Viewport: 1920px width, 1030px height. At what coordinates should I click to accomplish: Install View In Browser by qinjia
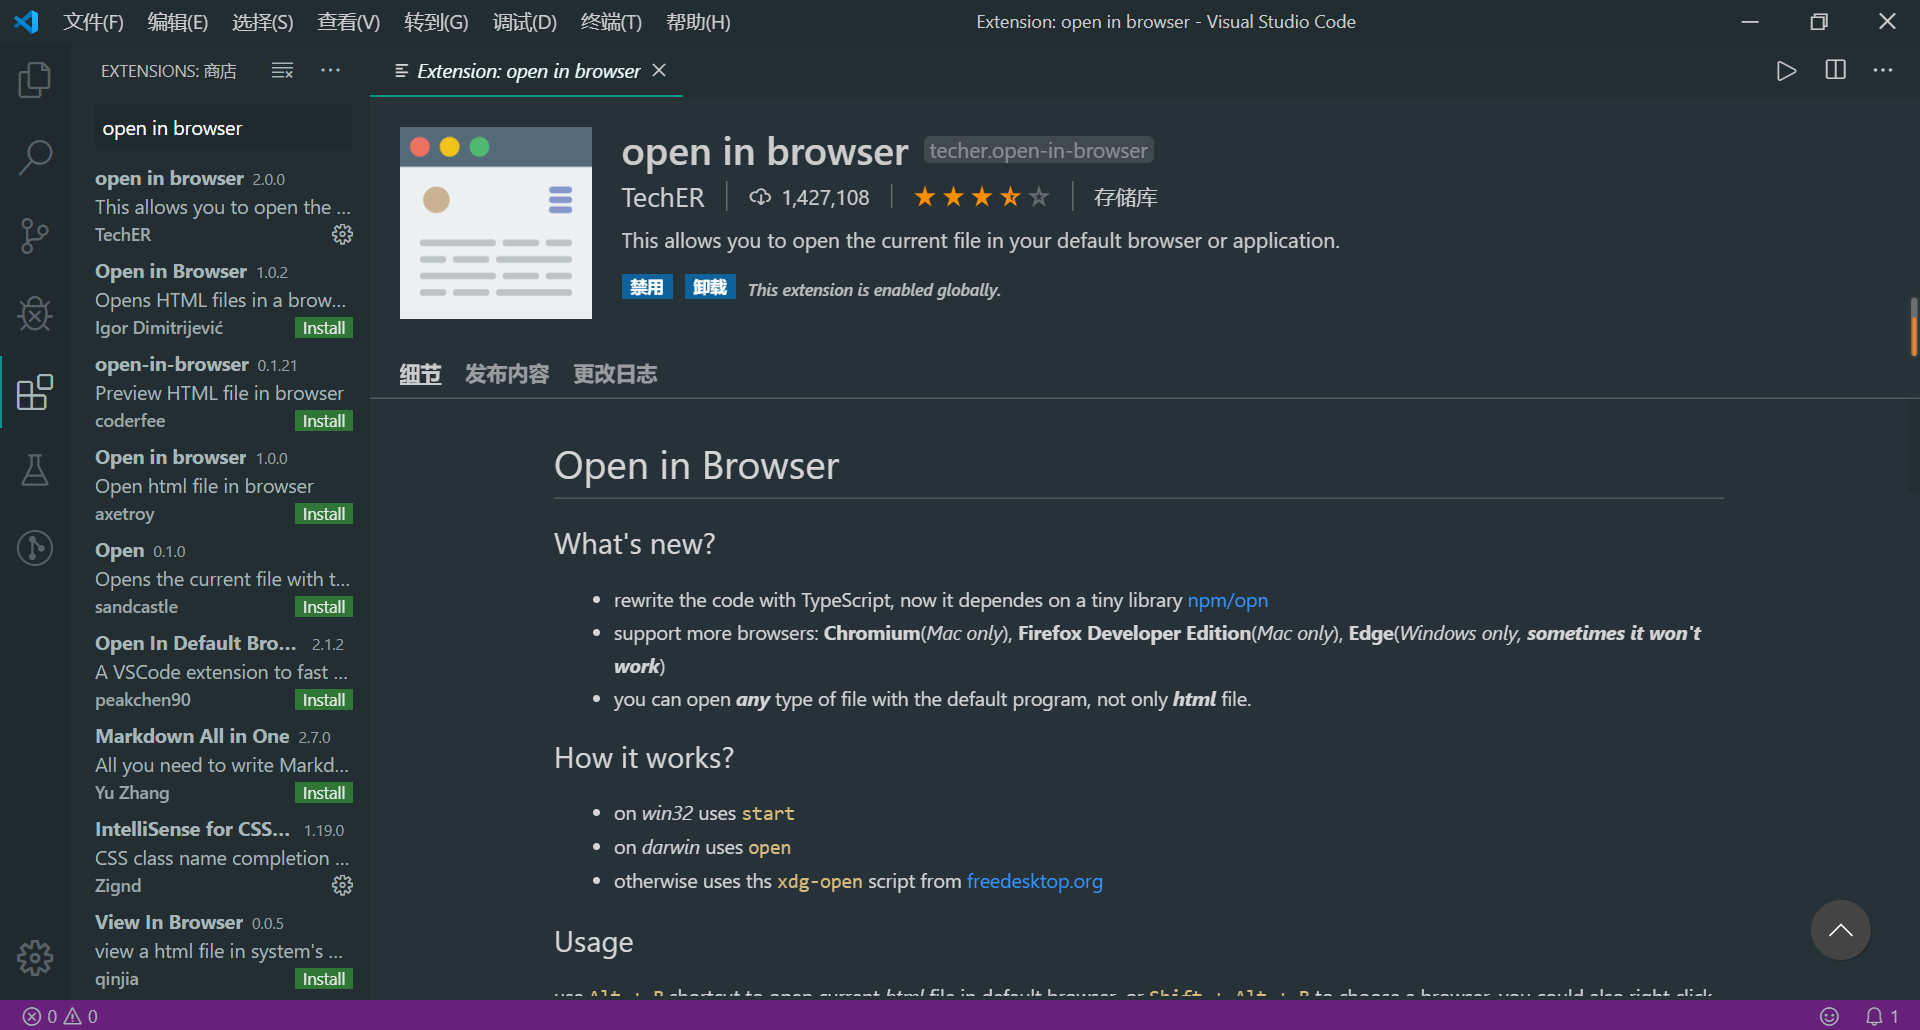coord(324,979)
